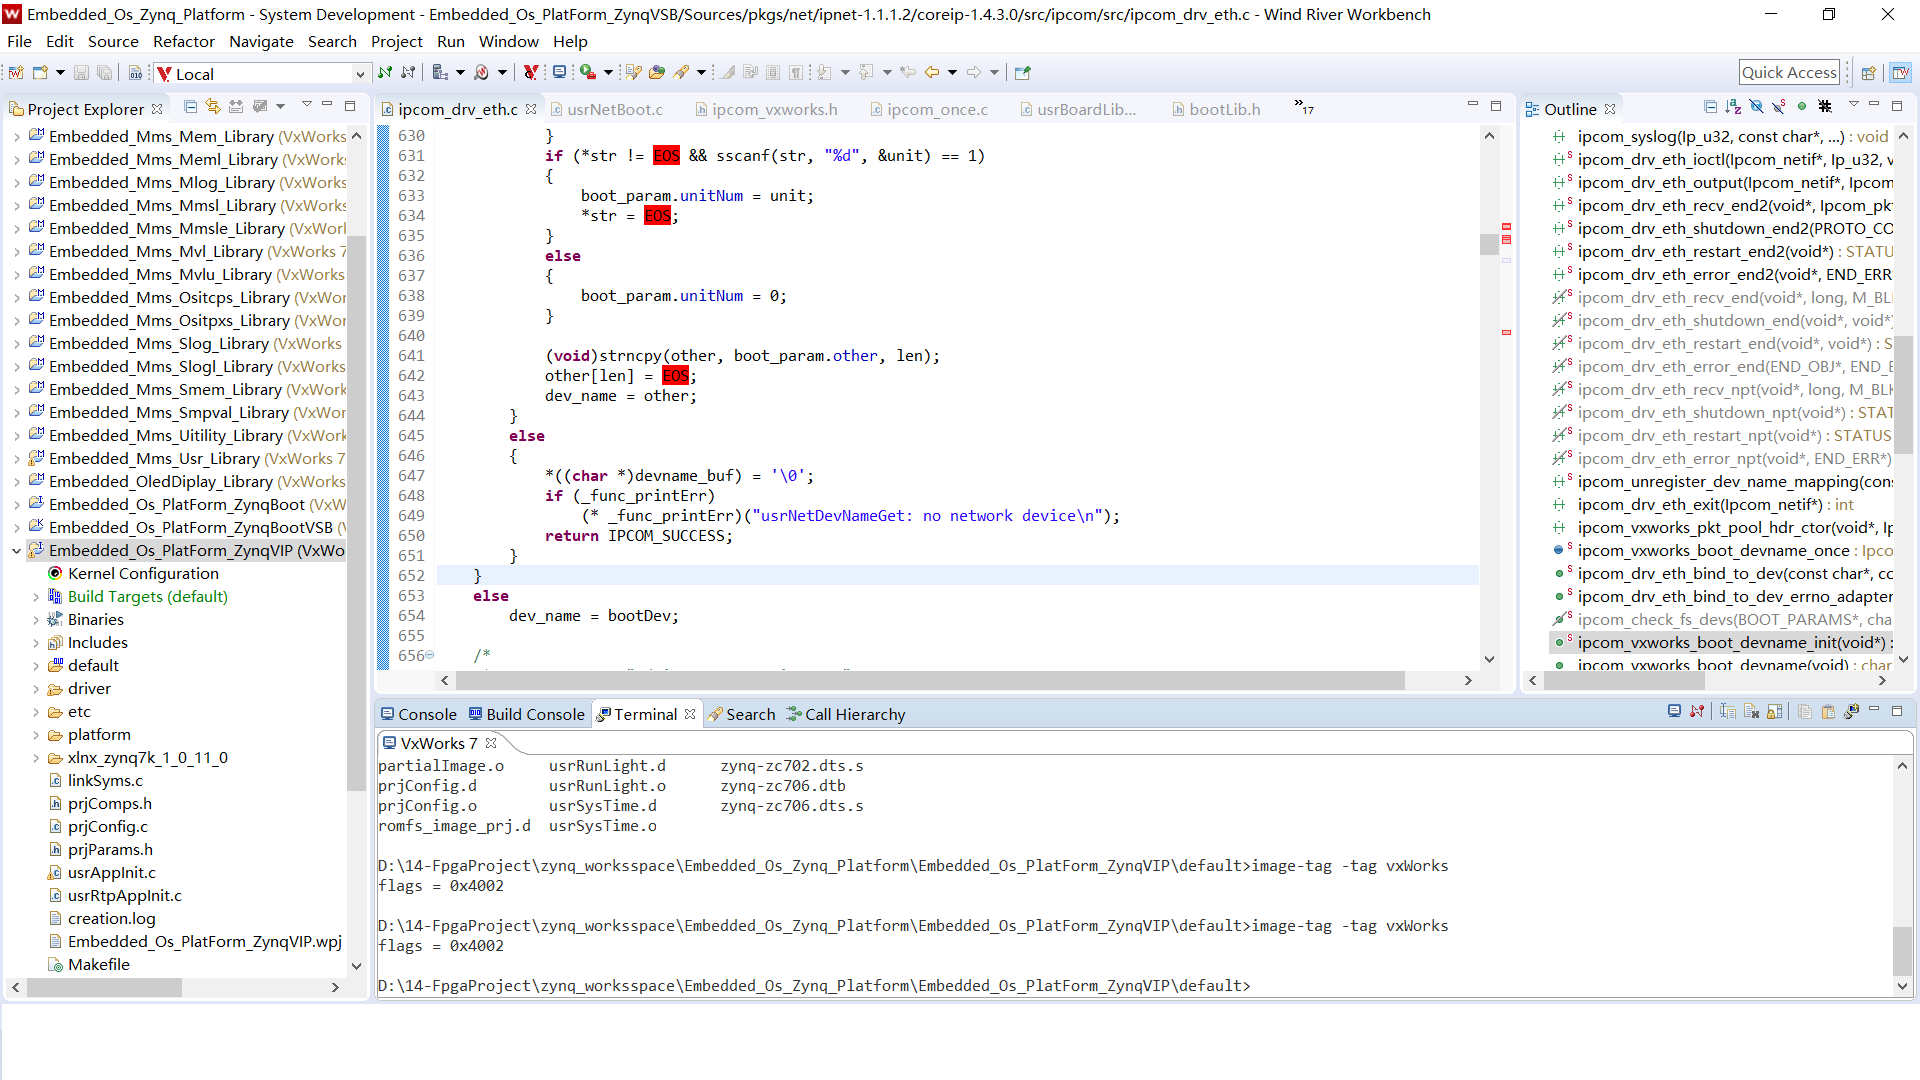Click Link with Editor icon
This screenshot has width=1920, height=1080.
click(213, 107)
